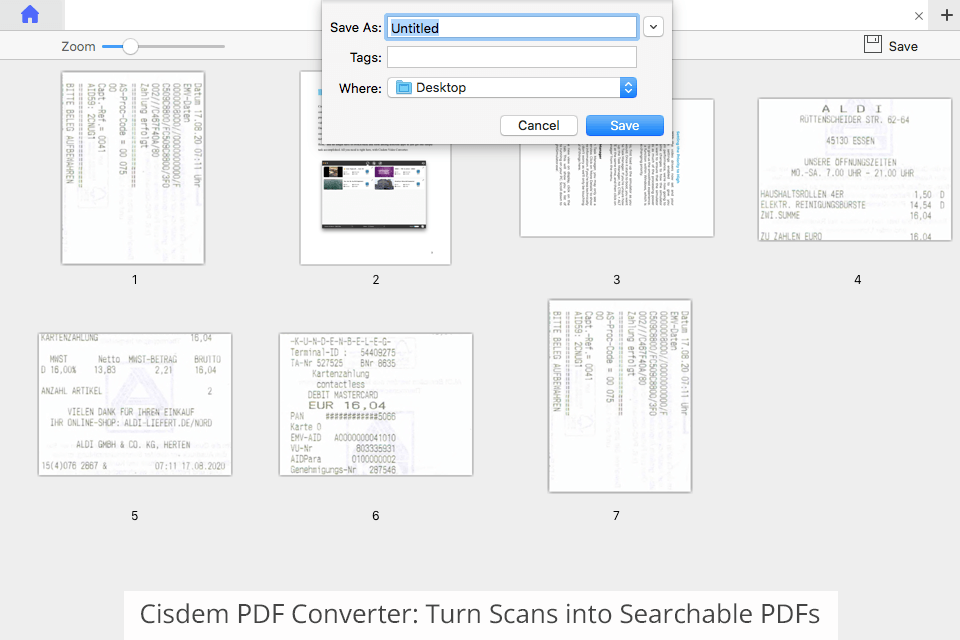Click the page number 4 label
Viewport: 960px width, 640px height.
[x=857, y=280]
